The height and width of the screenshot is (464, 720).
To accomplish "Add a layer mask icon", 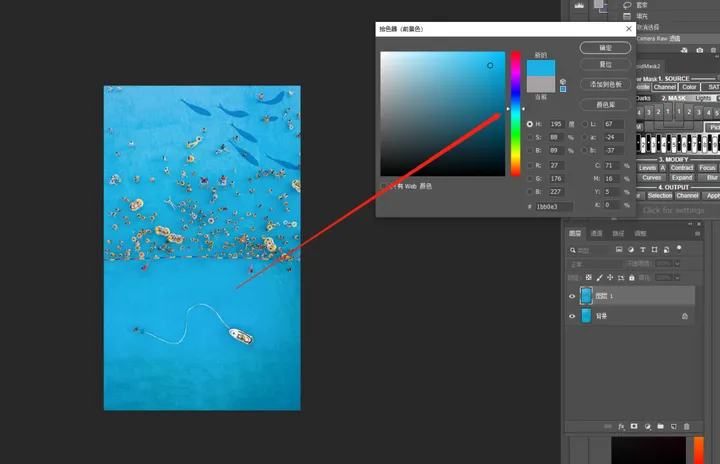I will (634, 426).
